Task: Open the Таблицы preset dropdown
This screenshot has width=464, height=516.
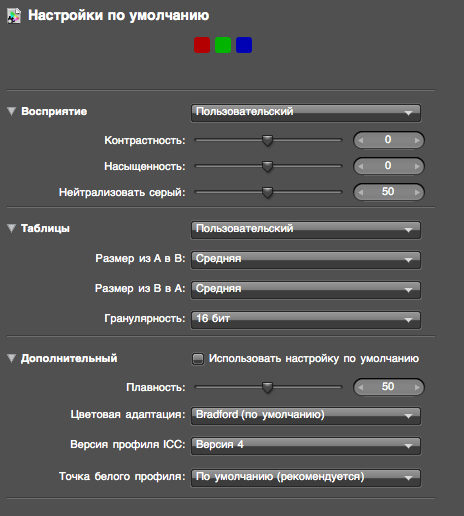Action: coord(306,230)
